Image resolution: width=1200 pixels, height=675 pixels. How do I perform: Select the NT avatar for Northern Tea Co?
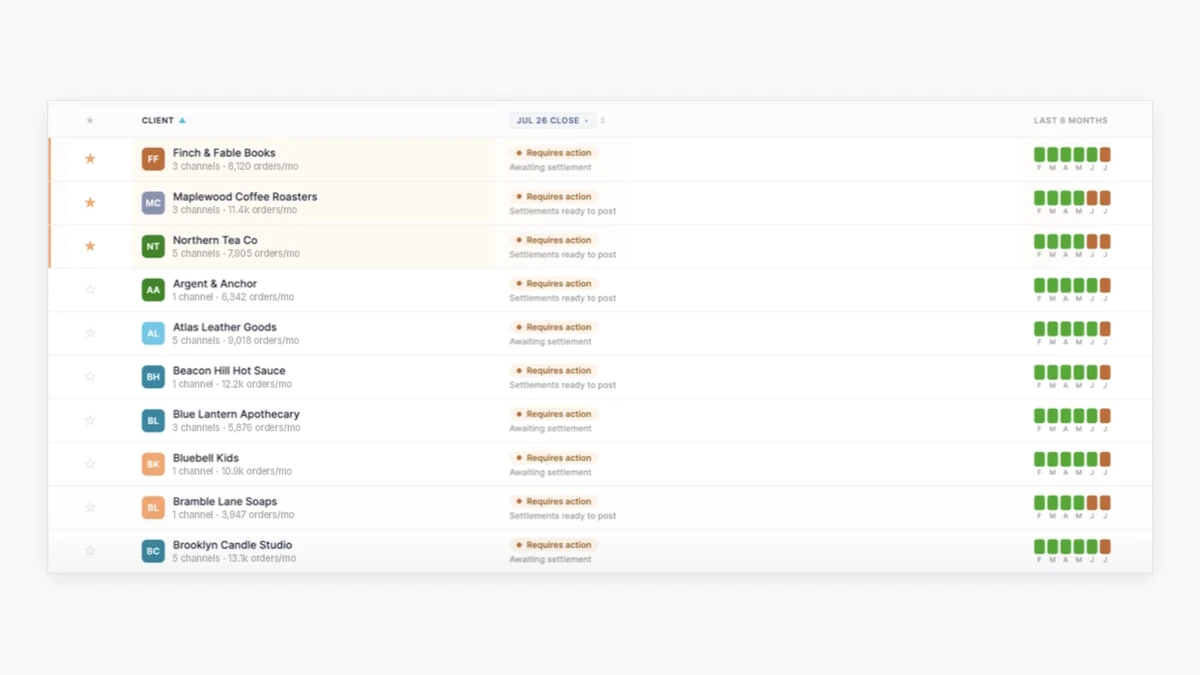pyautogui.click(x=153, y=246)
